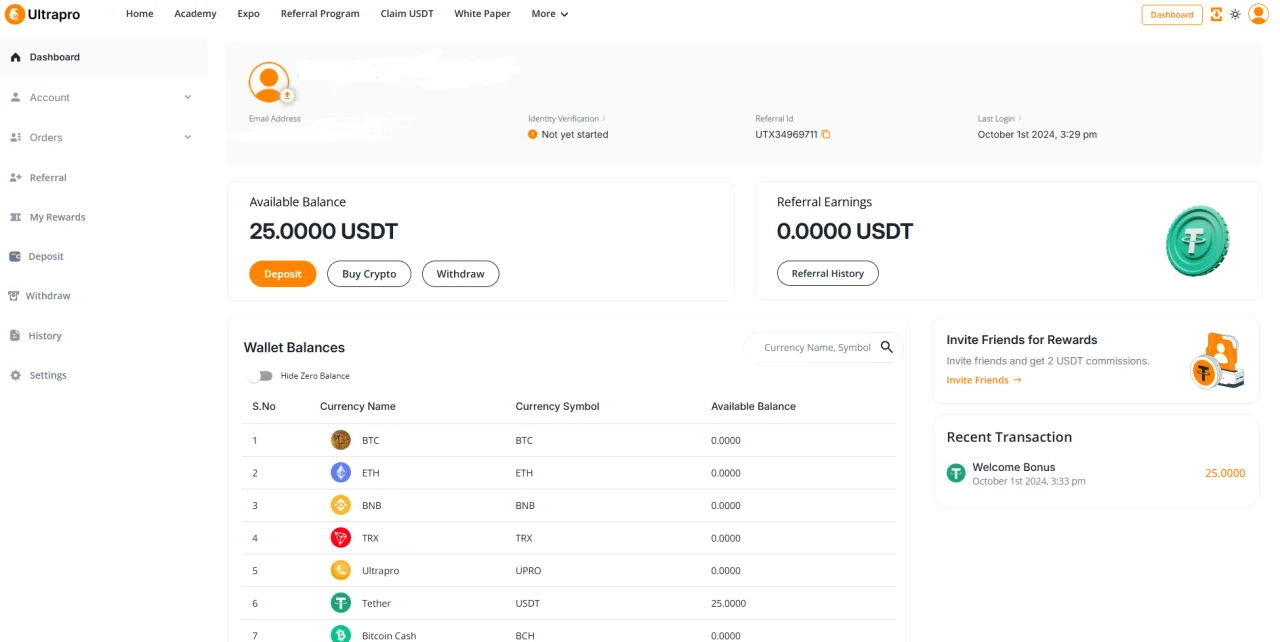Click the BTC coin icon in wallet table
The image size is (1280, 642).
pyautogui.click(x=341, y=440)
